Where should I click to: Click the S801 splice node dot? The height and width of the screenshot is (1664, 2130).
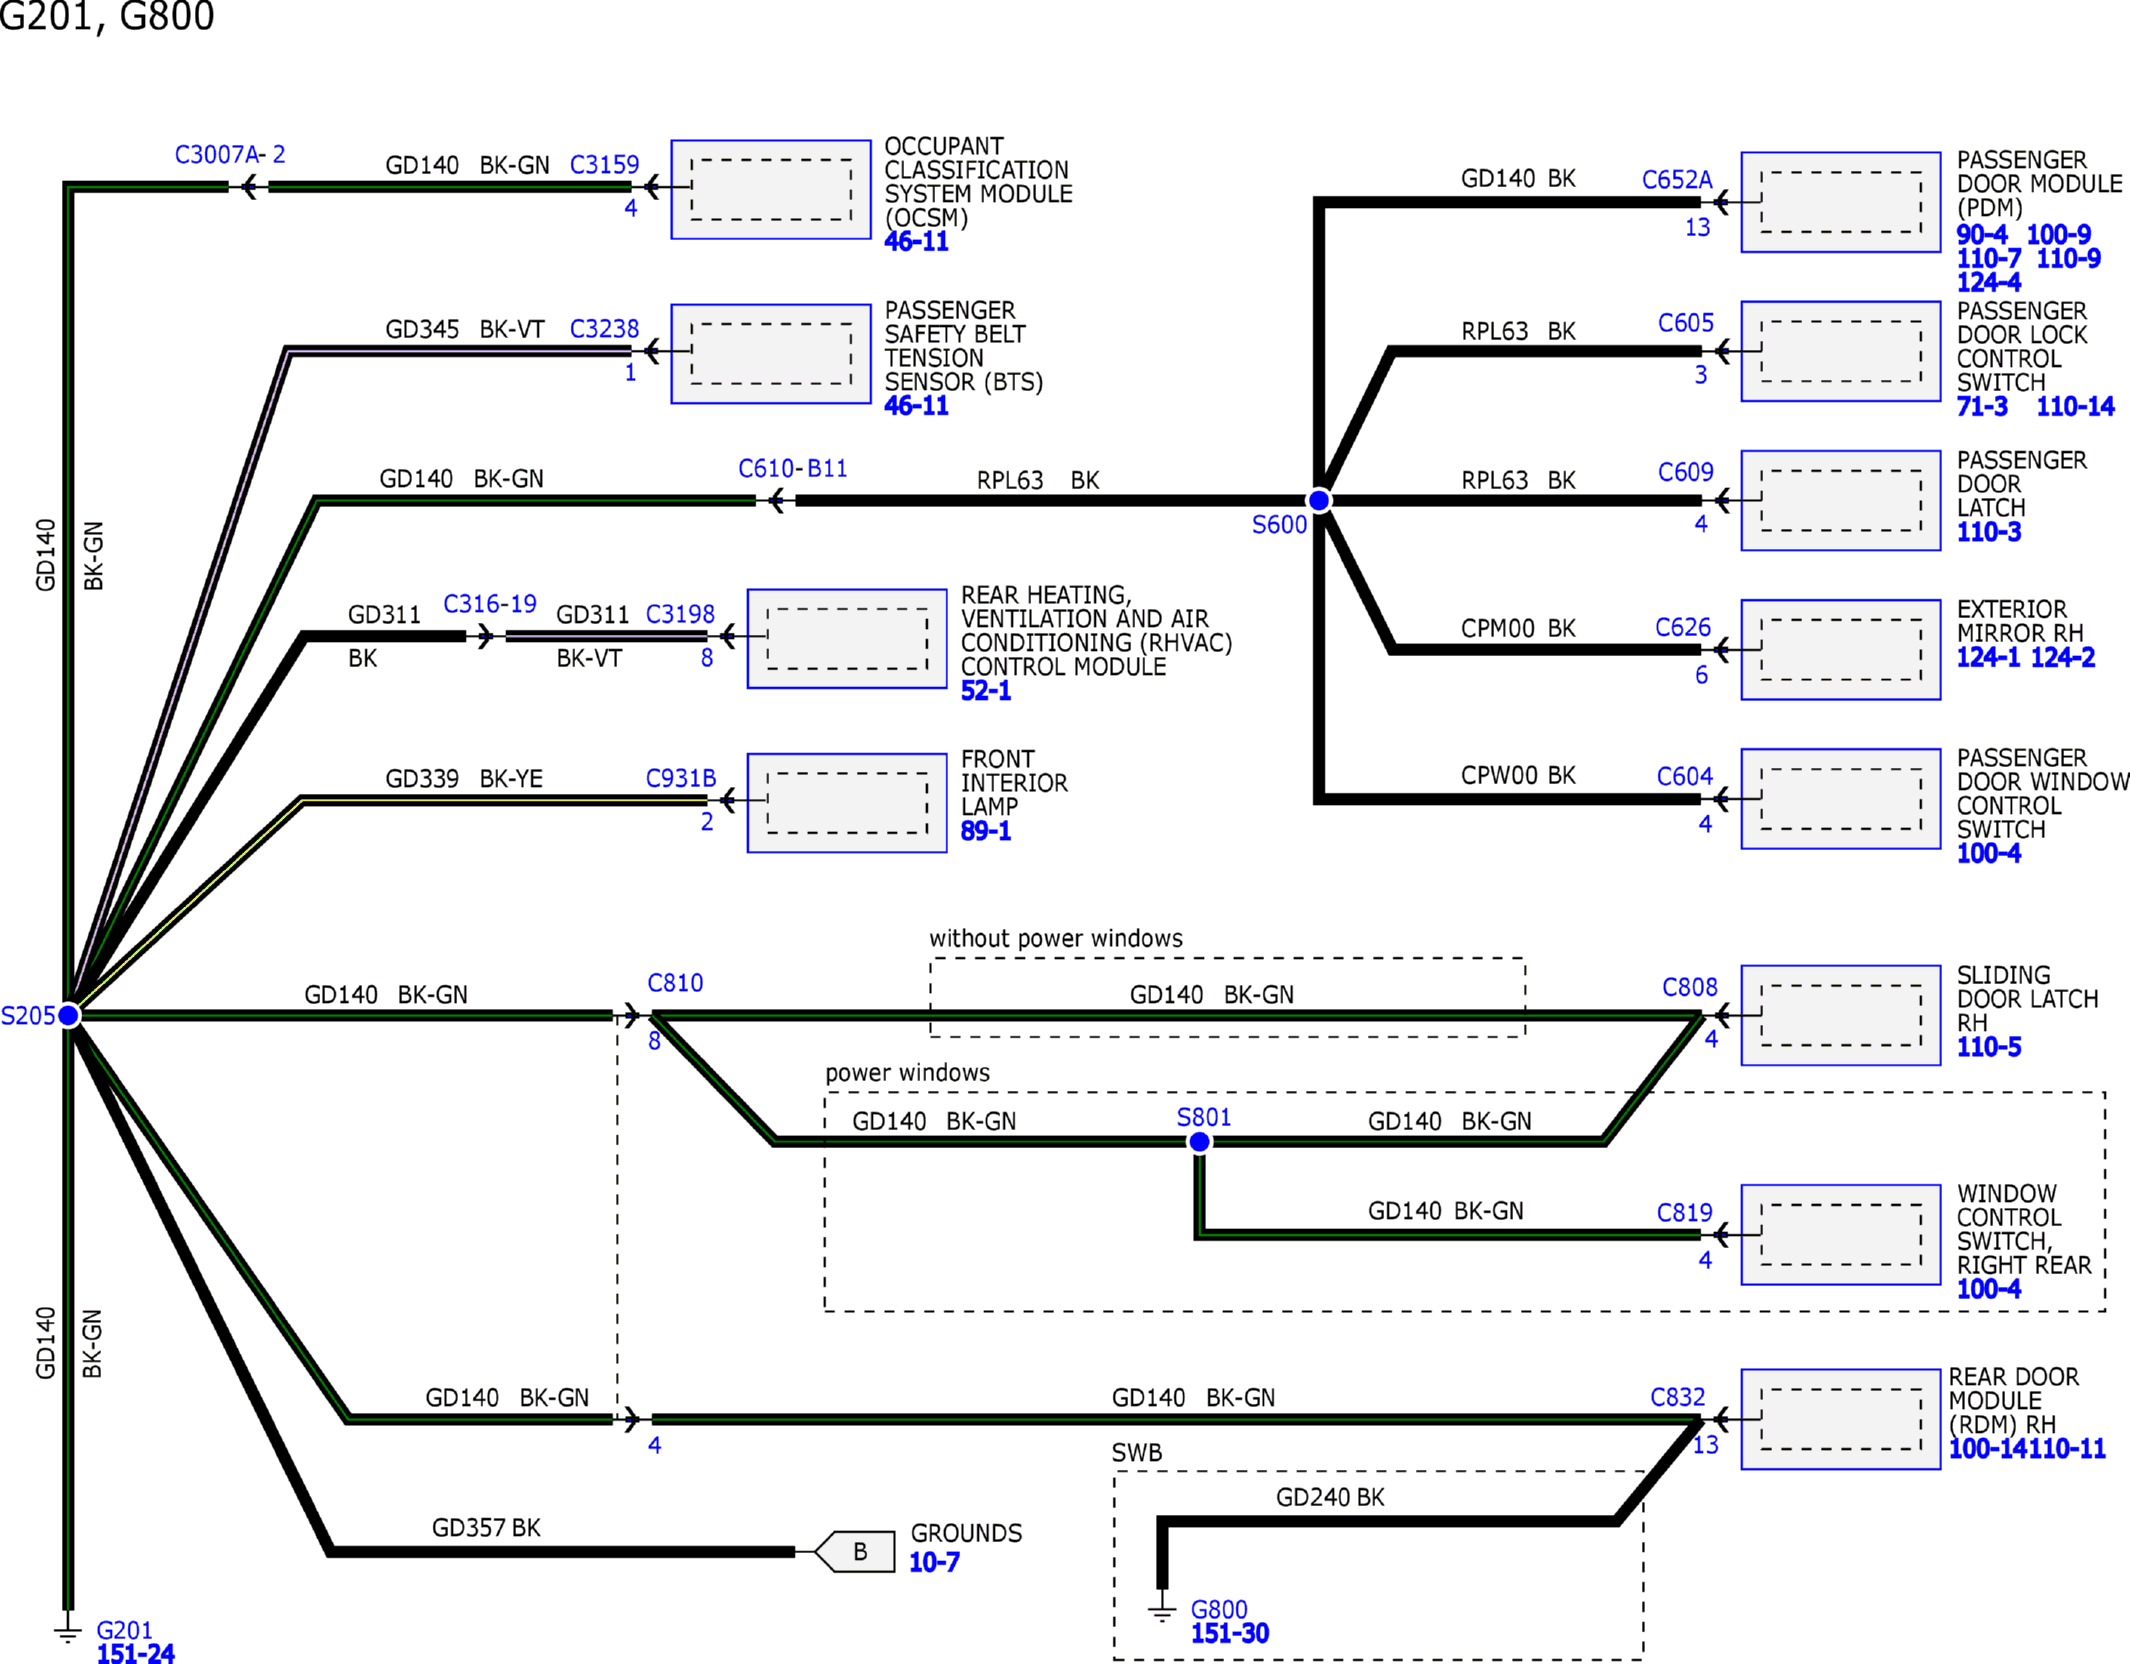(x=1199, y=1142)
